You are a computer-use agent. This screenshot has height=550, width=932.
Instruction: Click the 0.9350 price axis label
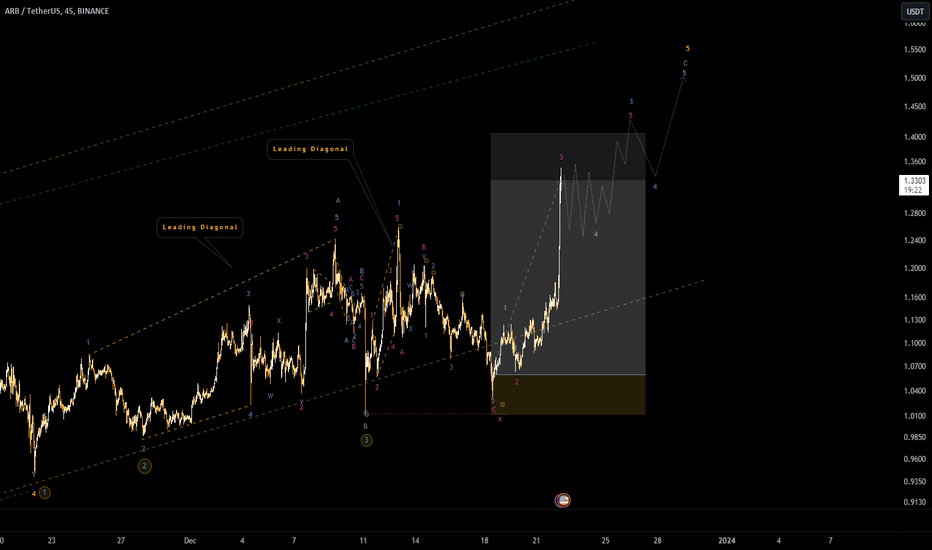[x=915, y=482]
